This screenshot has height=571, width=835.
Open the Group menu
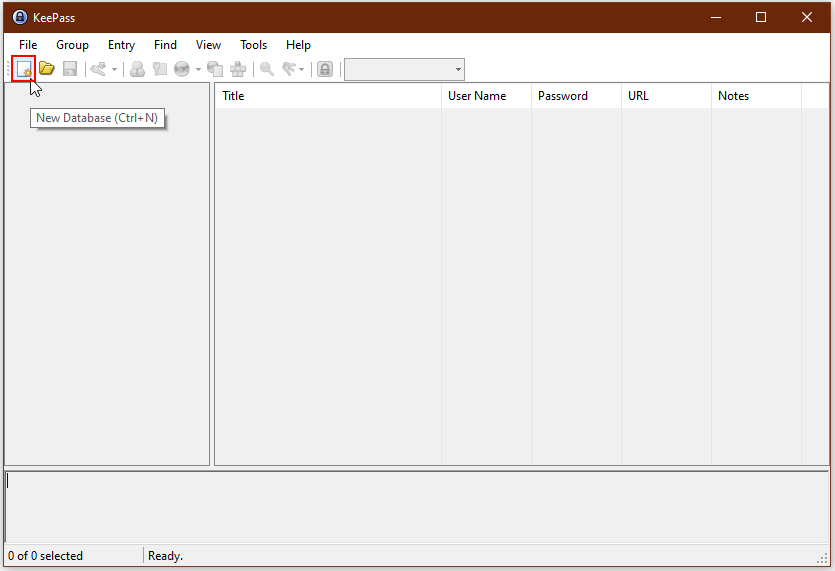pos(72,45)
